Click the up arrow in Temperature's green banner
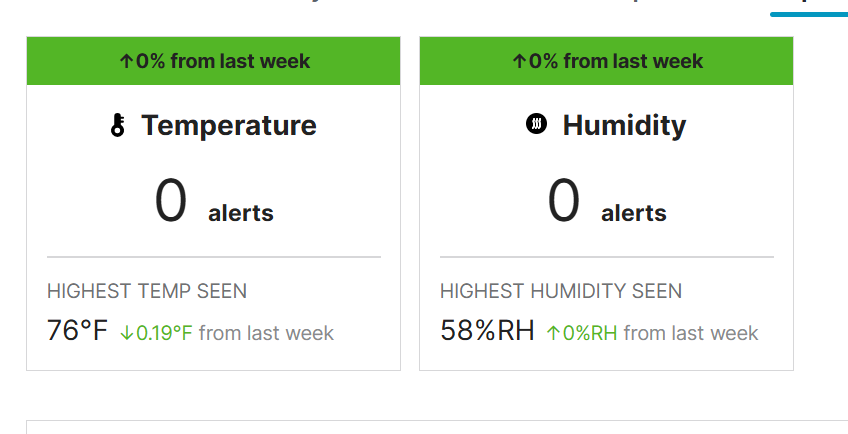This screenshot has width=848, height=434. (126, 62)
